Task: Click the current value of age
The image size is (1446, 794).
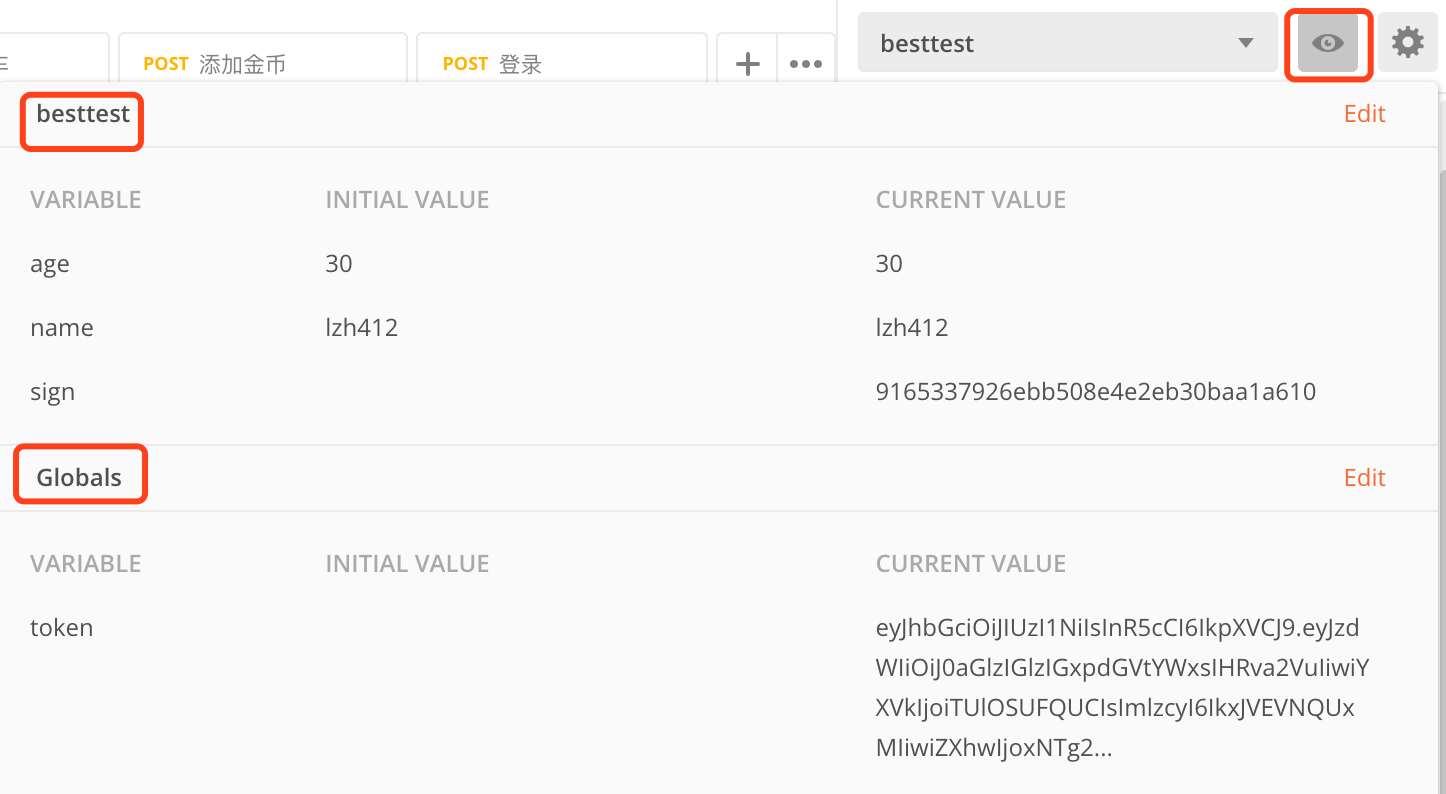Action: point(889,264)
